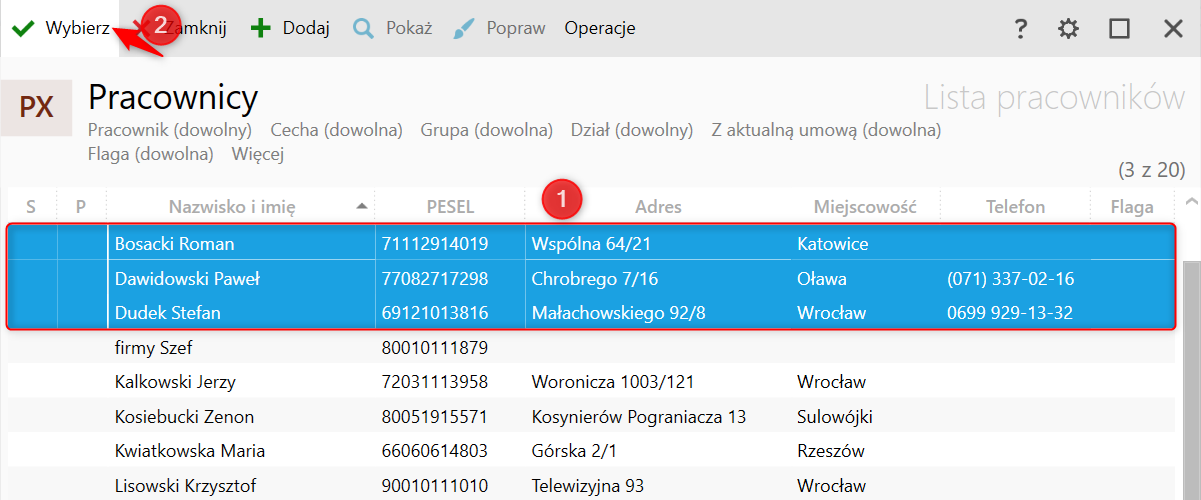The height and width of the screenshot is (500, 1201).
Task: Click the Oława city cell
Action: [822, 279]
